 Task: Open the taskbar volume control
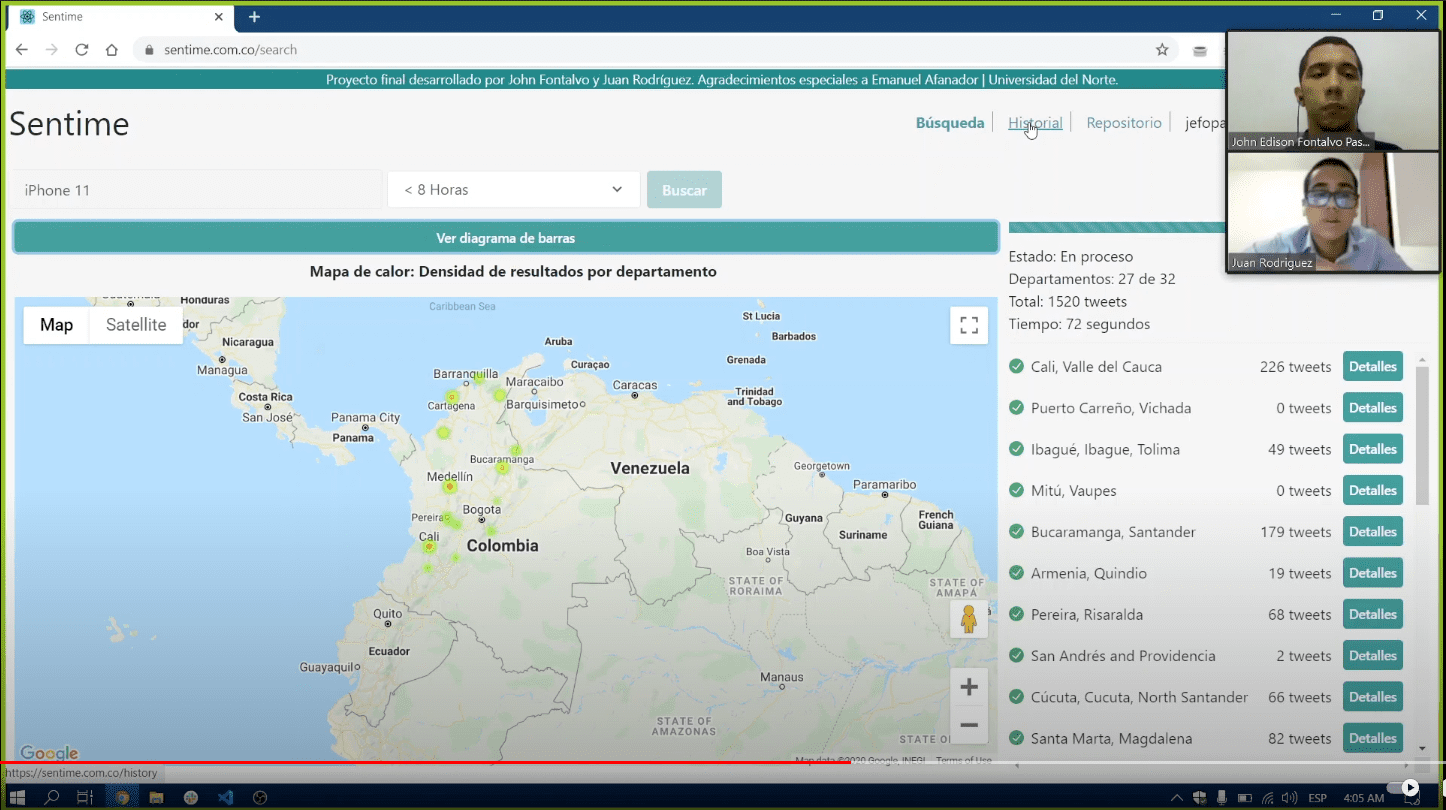1290,798
